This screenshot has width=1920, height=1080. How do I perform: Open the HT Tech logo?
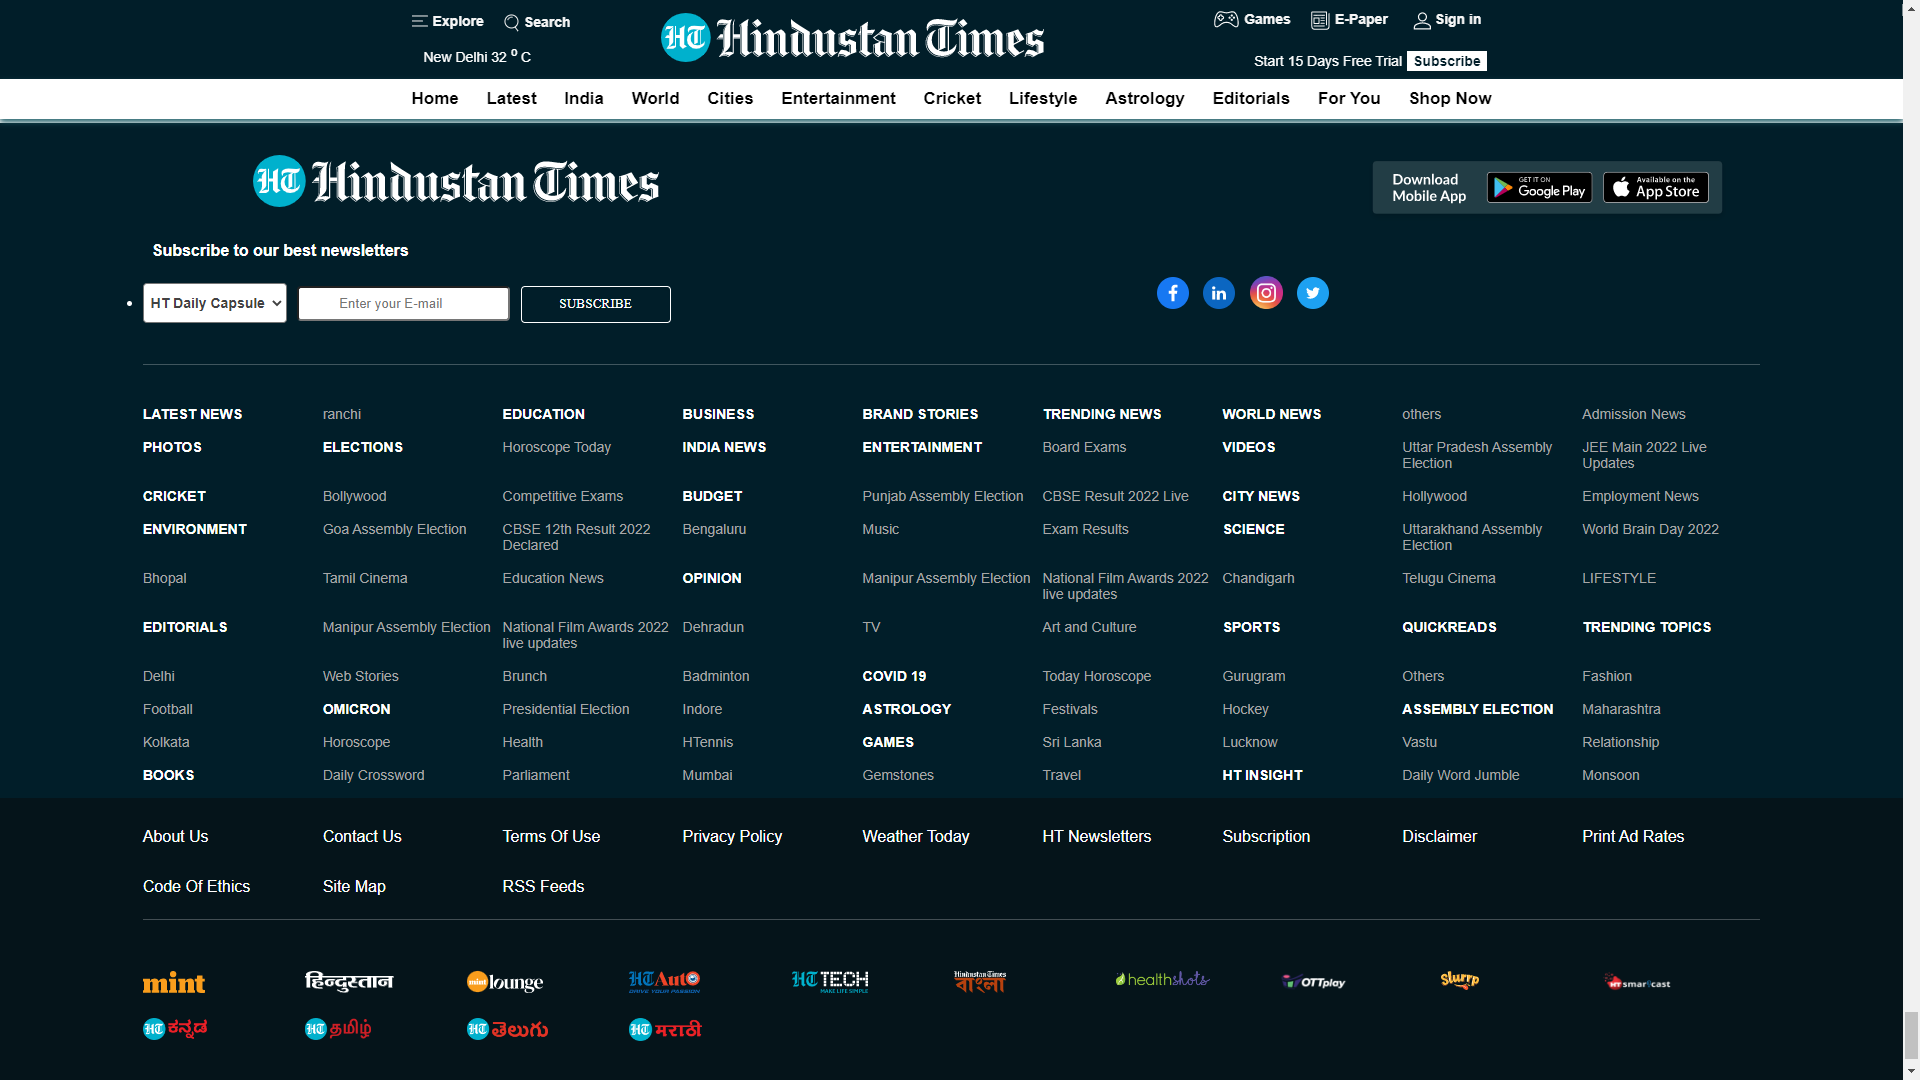[829, 981]
